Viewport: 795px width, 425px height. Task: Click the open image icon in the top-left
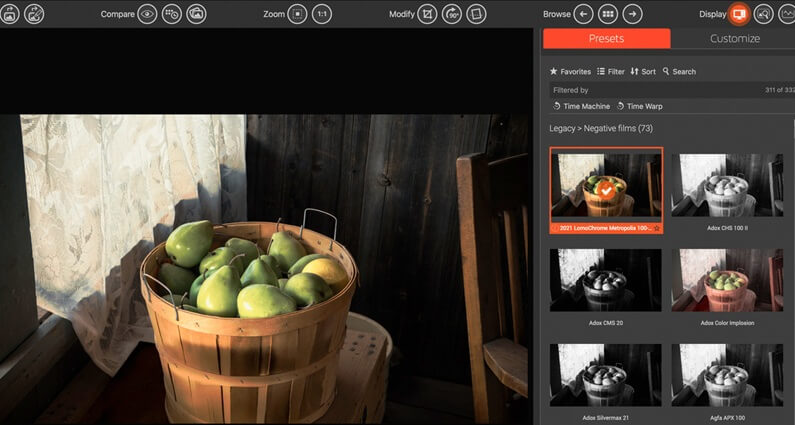click(8, 14)
